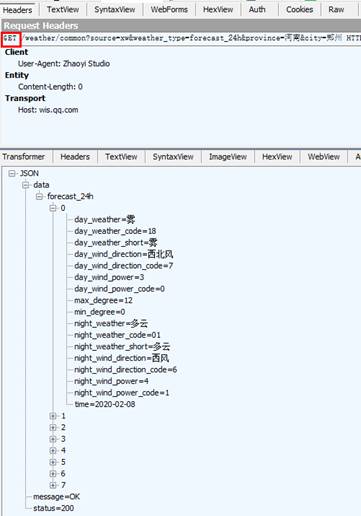Select the forecast_24h node label
This screenshot has height=516, width=361.
70,196
